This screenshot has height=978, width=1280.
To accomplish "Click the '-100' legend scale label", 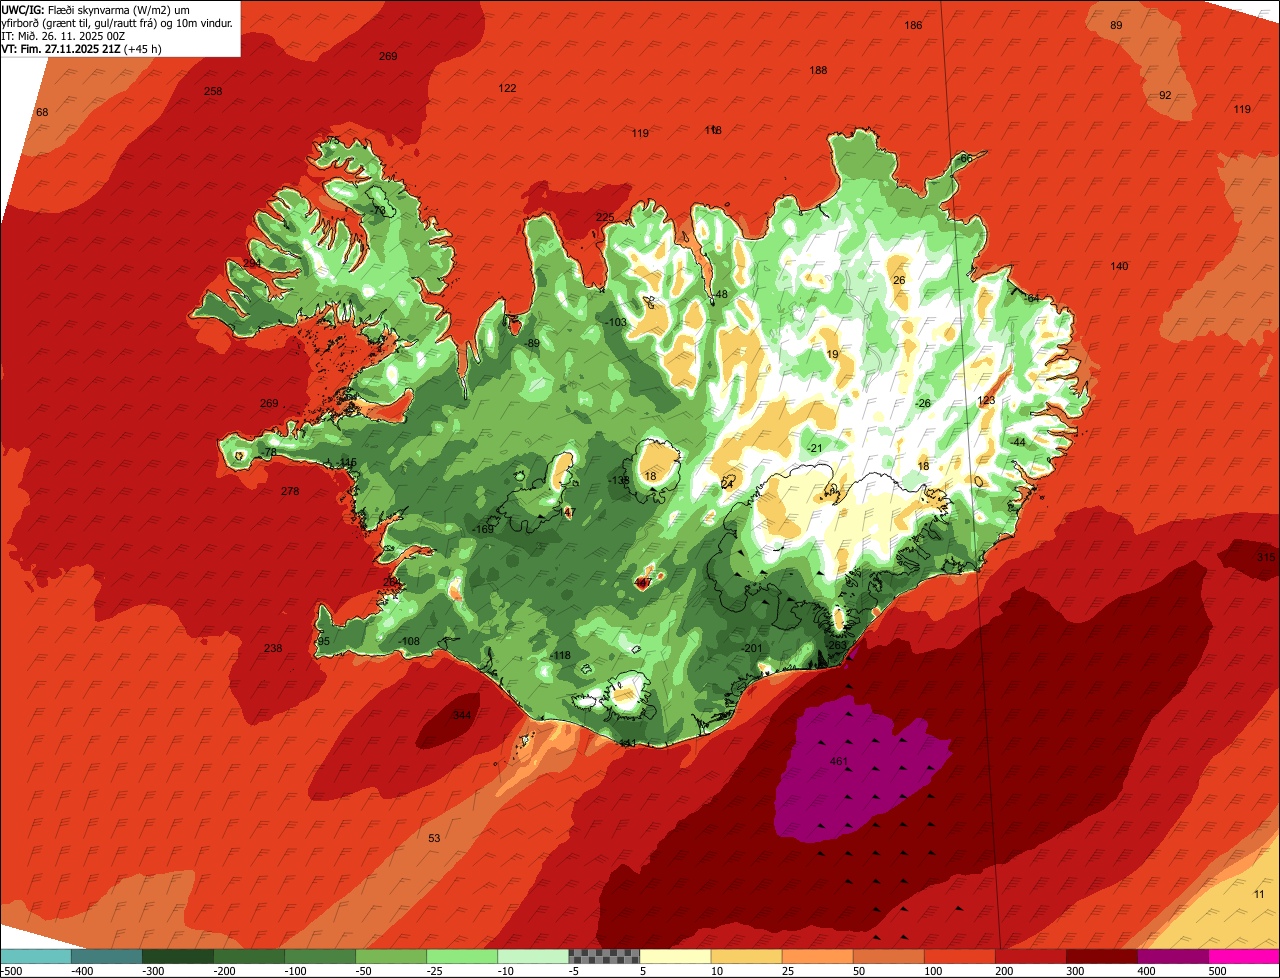I will point(296,970).
